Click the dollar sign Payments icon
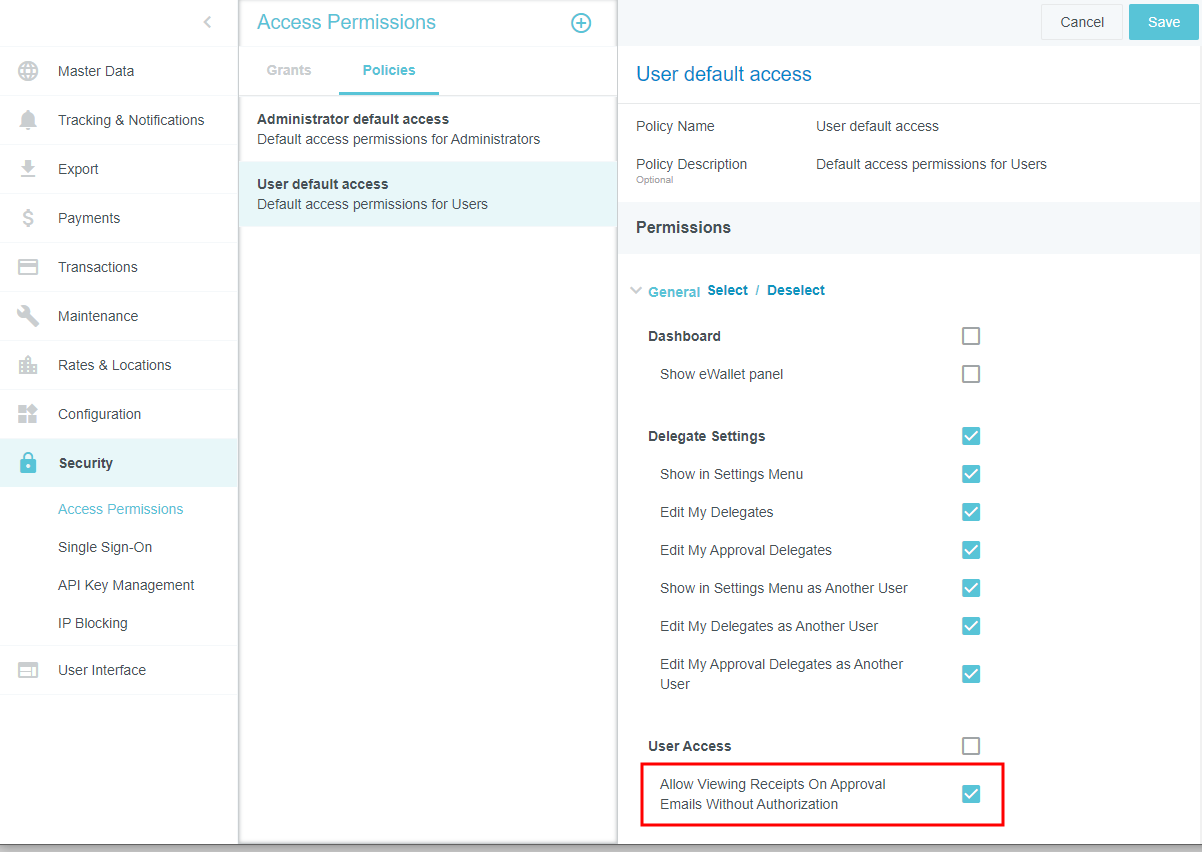The image size is (1202, 852). [28, 218]
